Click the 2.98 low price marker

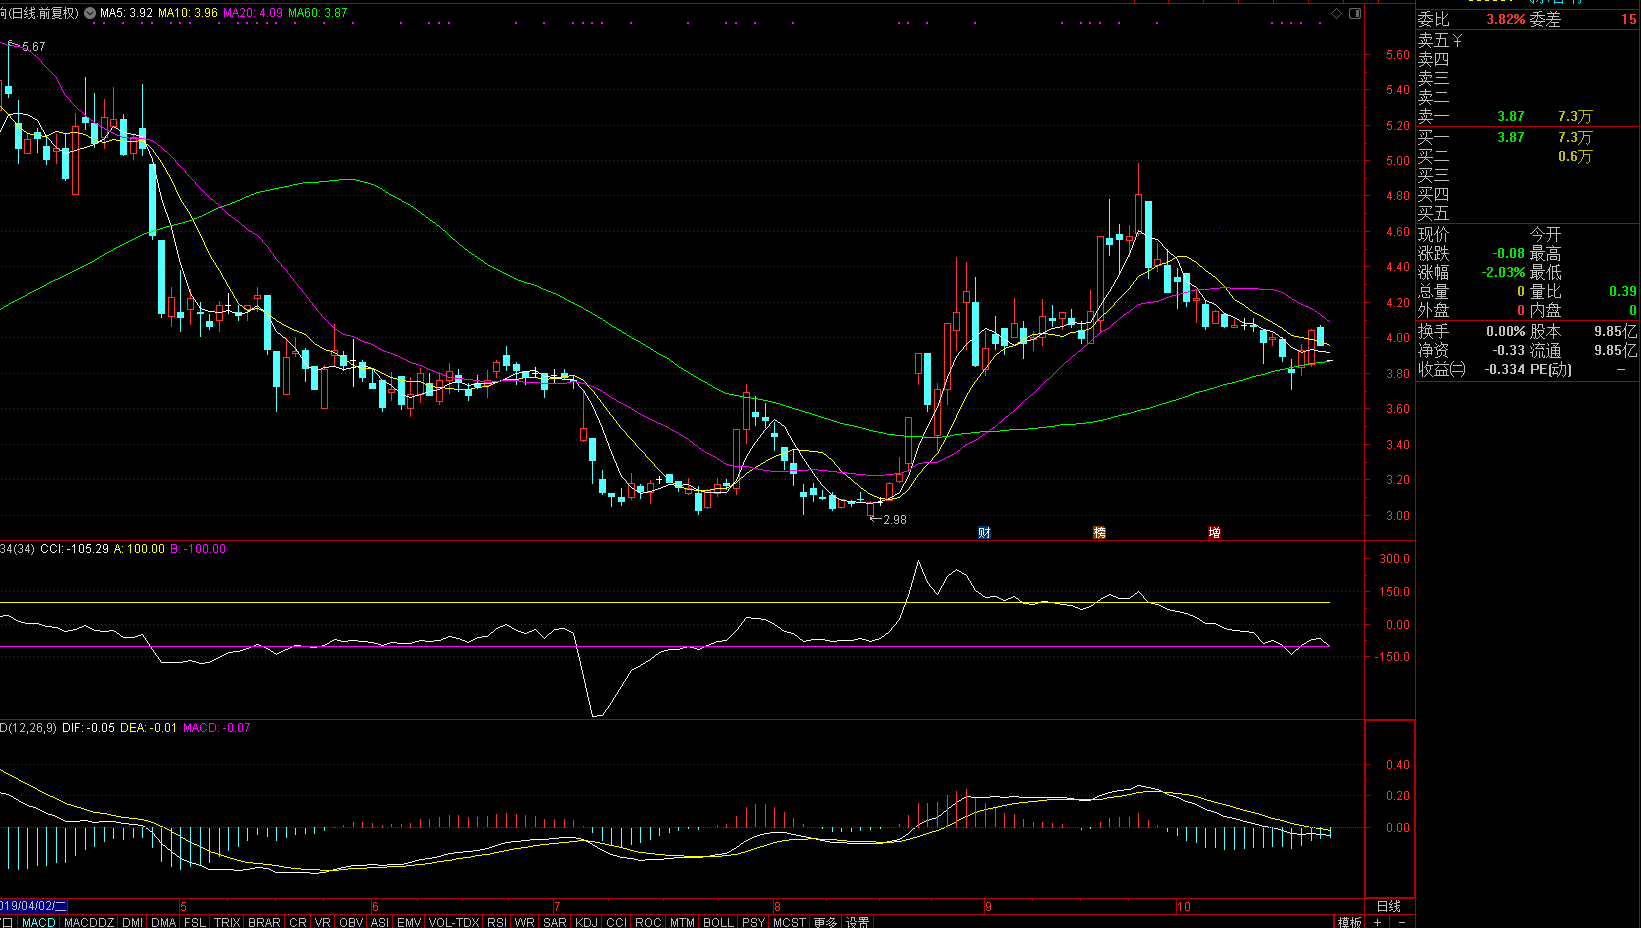[x=894, y=520]
